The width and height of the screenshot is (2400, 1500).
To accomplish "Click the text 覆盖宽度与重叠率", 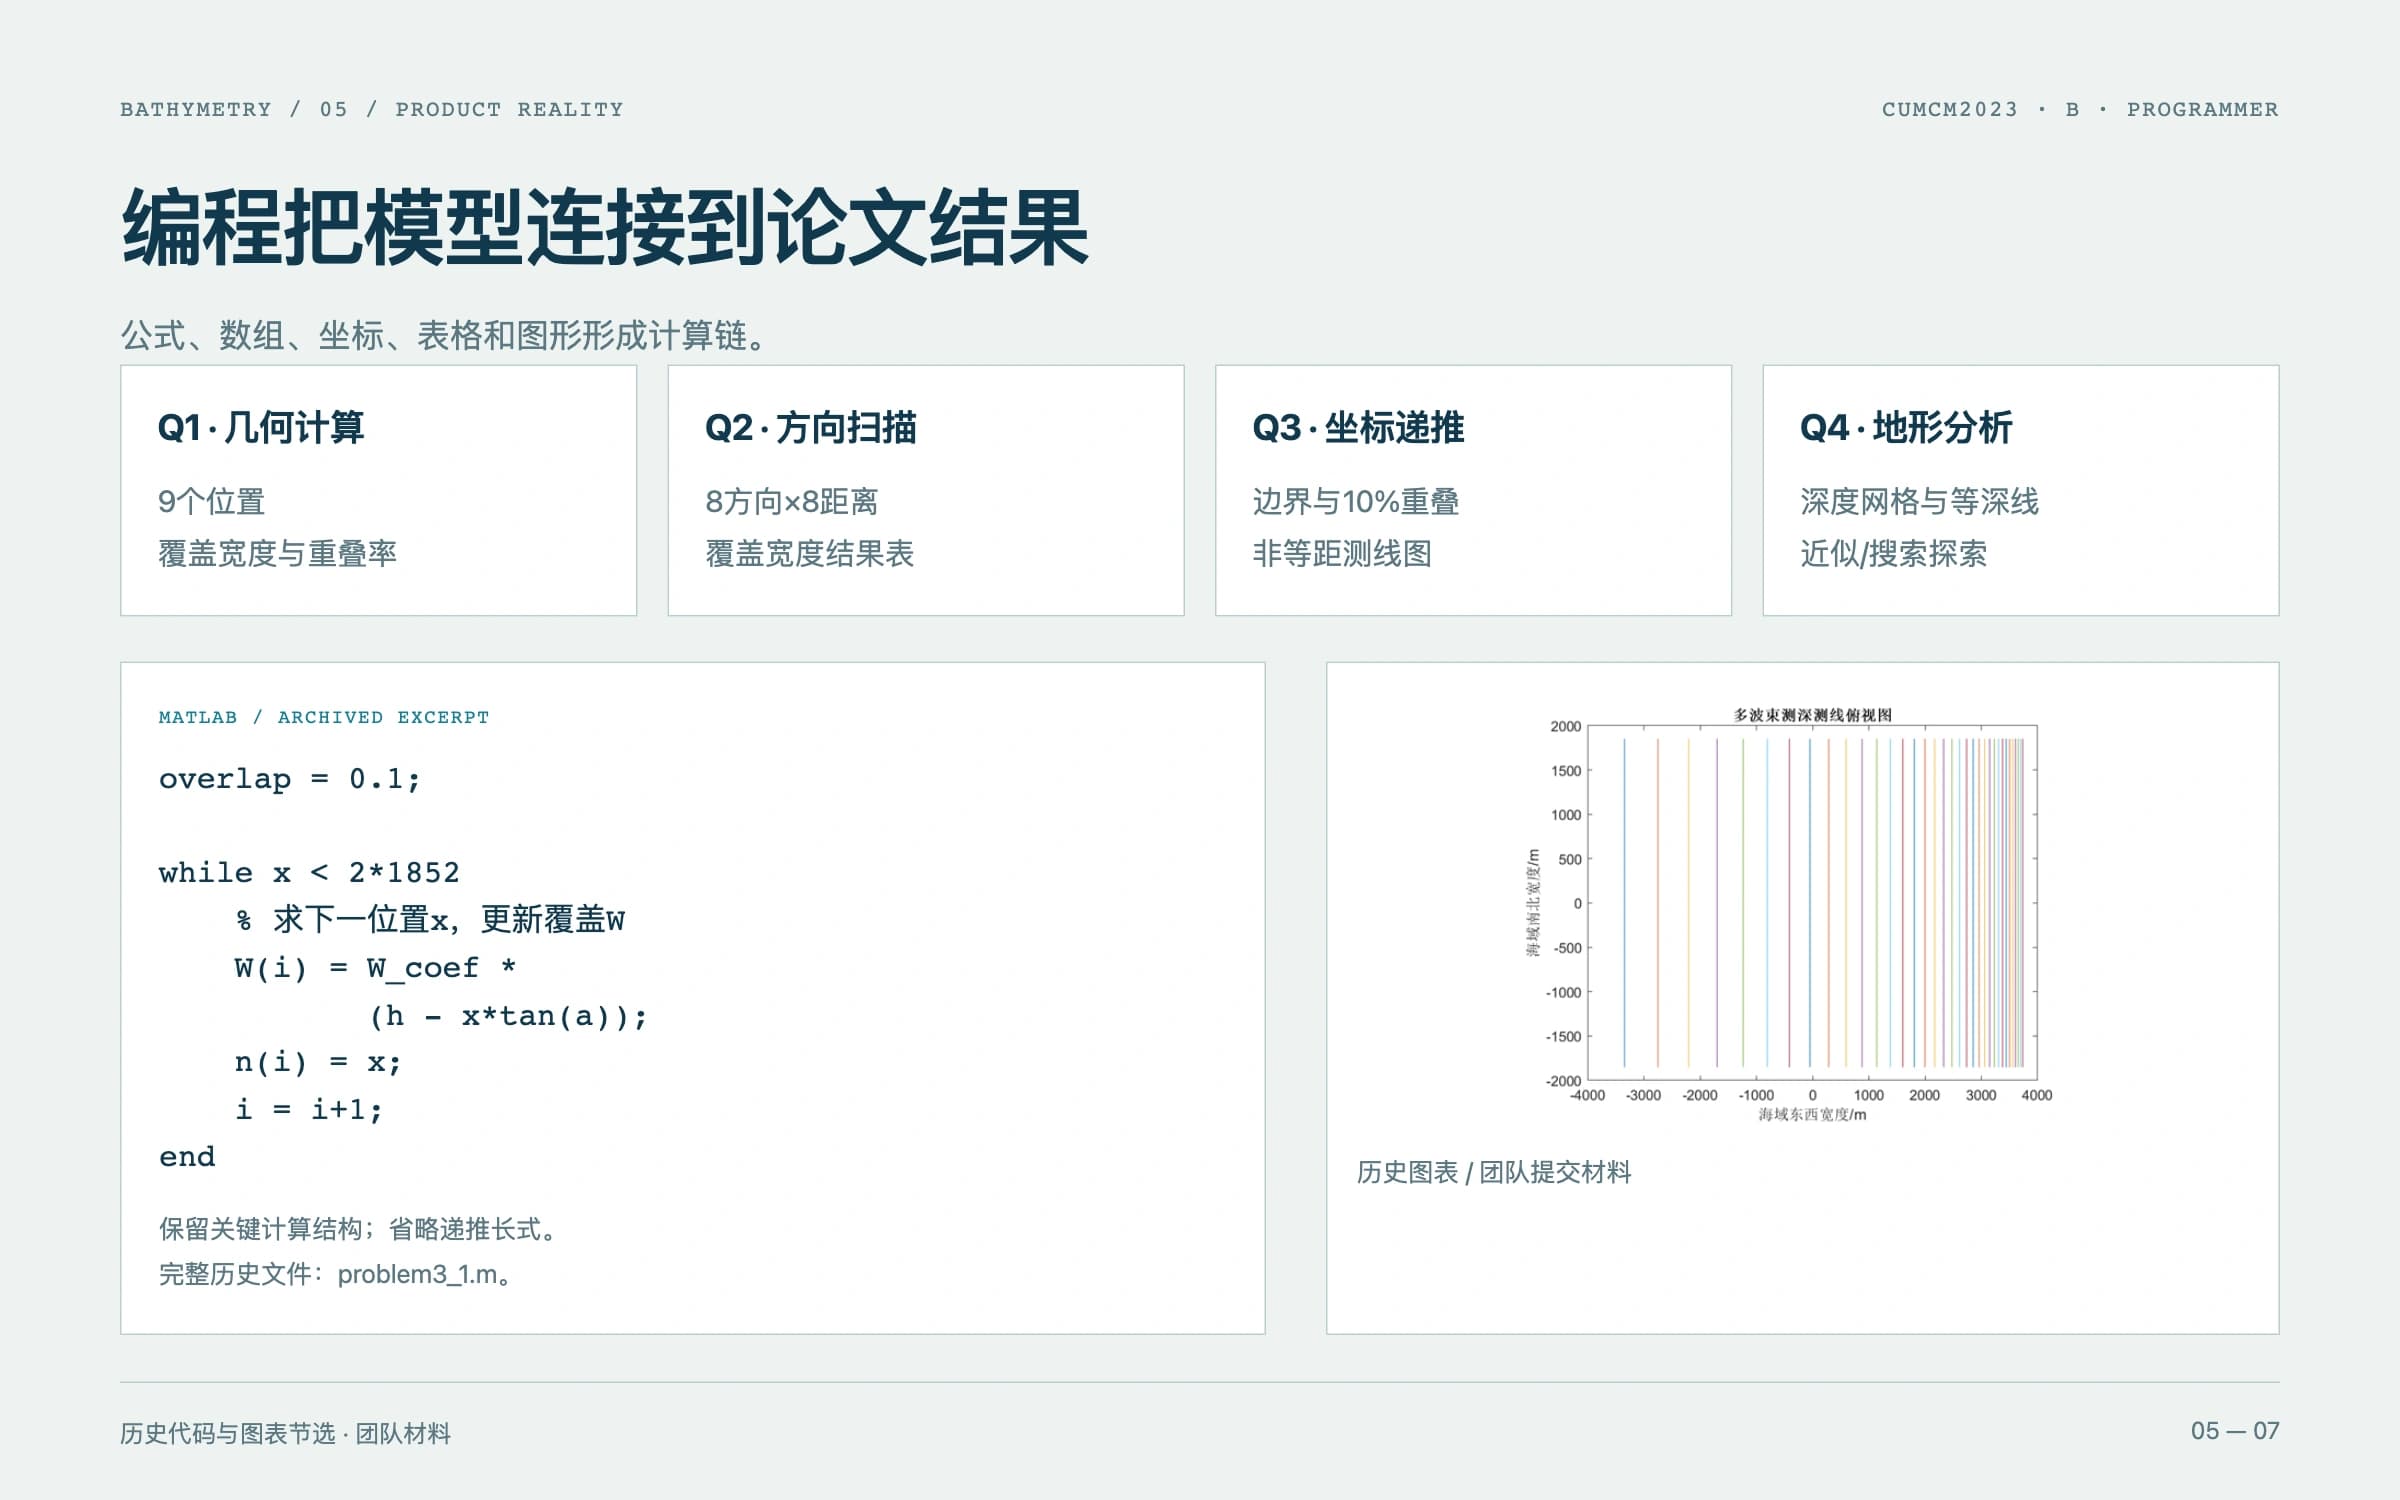I will click(277, 553).
